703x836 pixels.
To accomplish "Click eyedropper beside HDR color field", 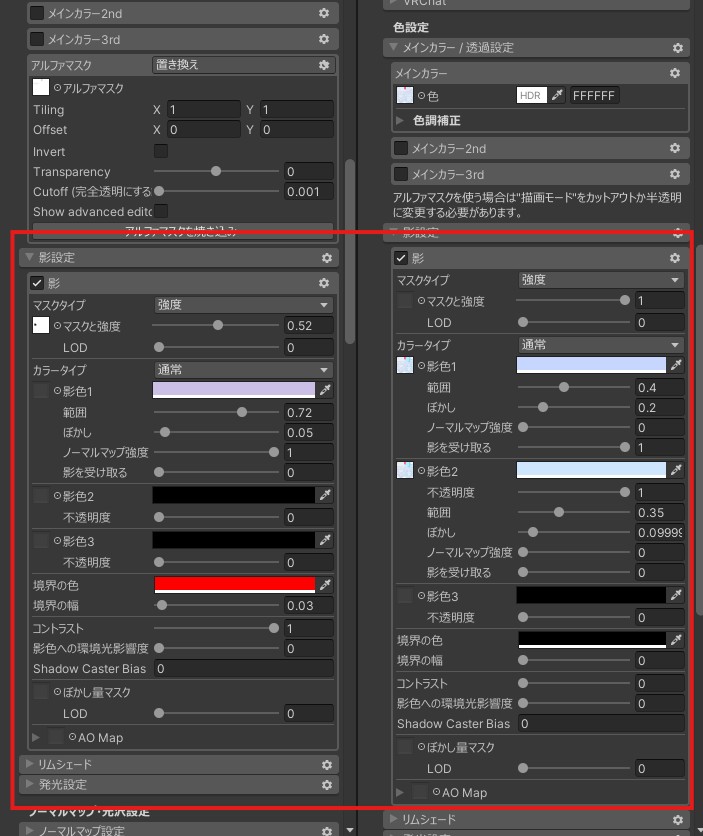I will (x=558, y=96).
